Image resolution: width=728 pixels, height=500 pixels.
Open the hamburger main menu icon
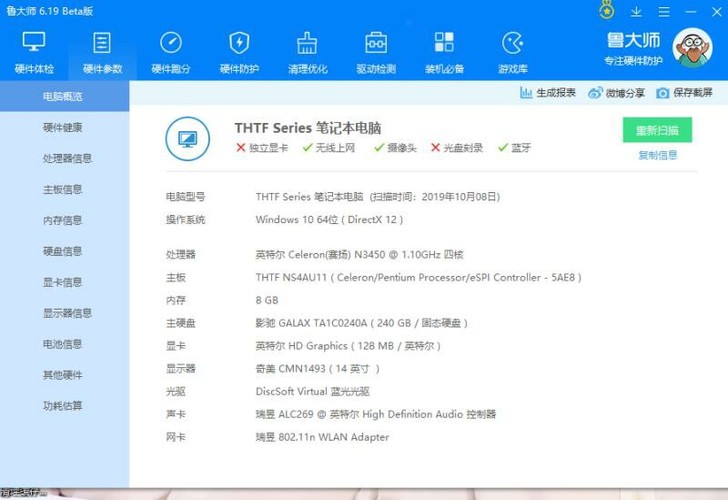[x=664, y=12]
